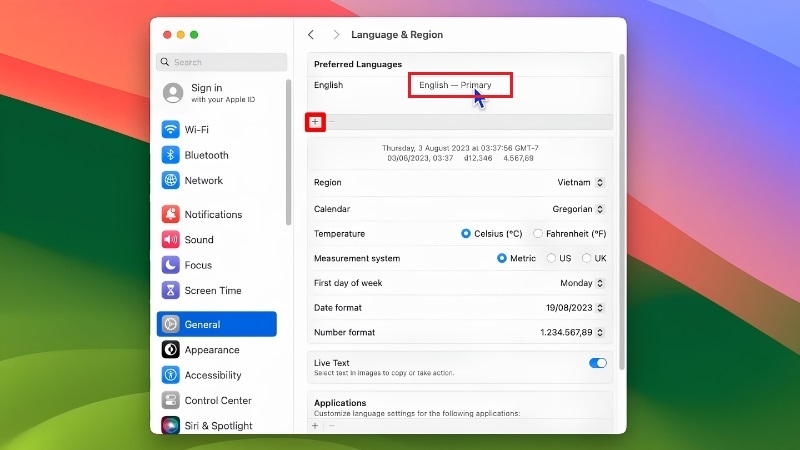Click the sidebar vertical scrollbar
The height and width of the screenshot is (450, 800).
pyautogui.click(x=288, y=152)
